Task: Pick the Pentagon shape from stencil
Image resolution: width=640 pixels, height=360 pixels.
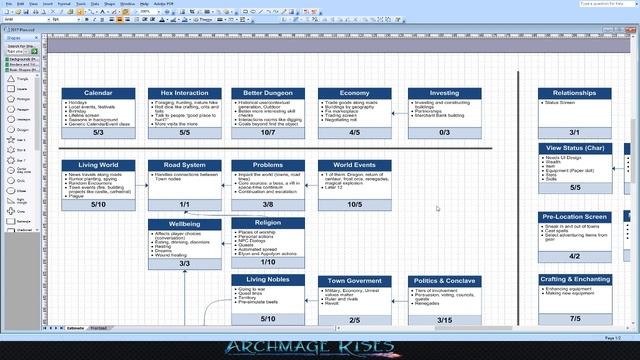Action: (11, 99)
